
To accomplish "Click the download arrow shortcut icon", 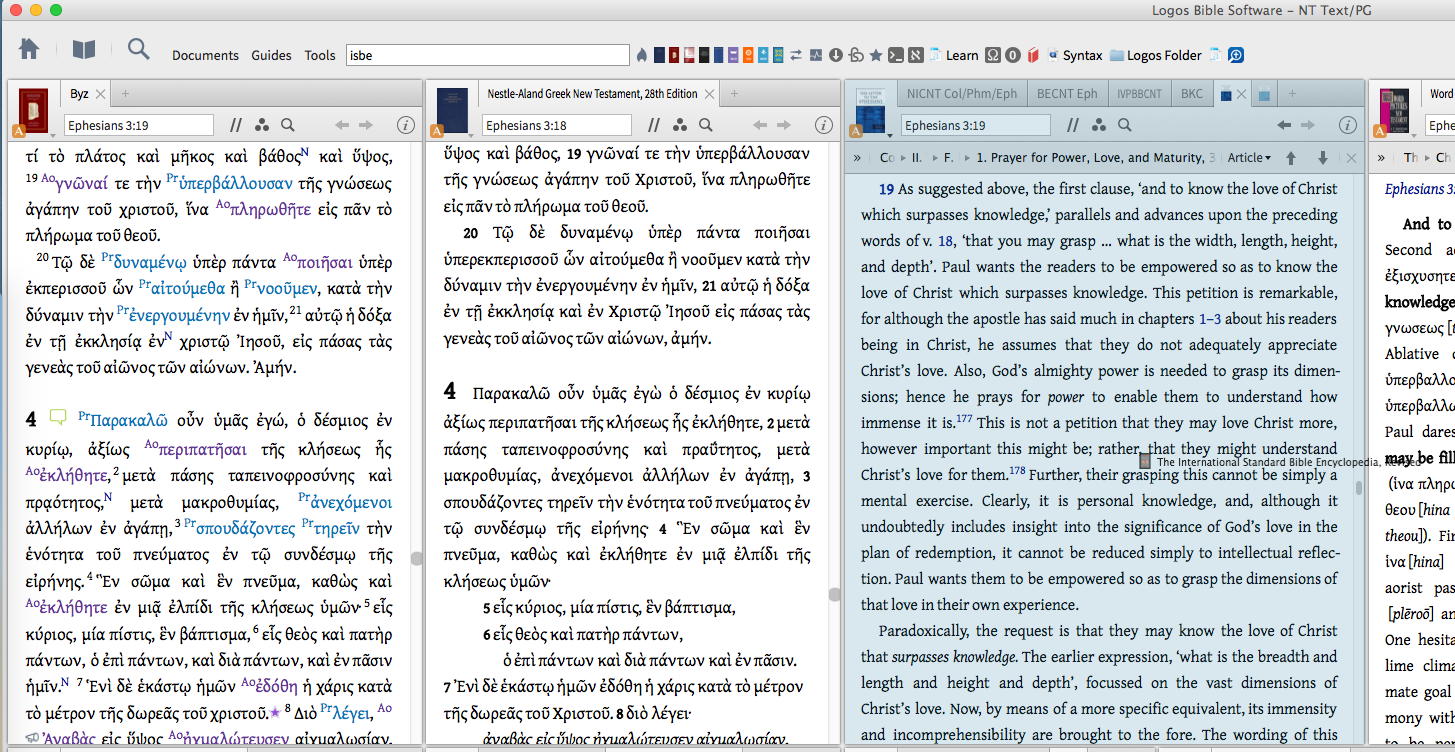I will 836,55.
